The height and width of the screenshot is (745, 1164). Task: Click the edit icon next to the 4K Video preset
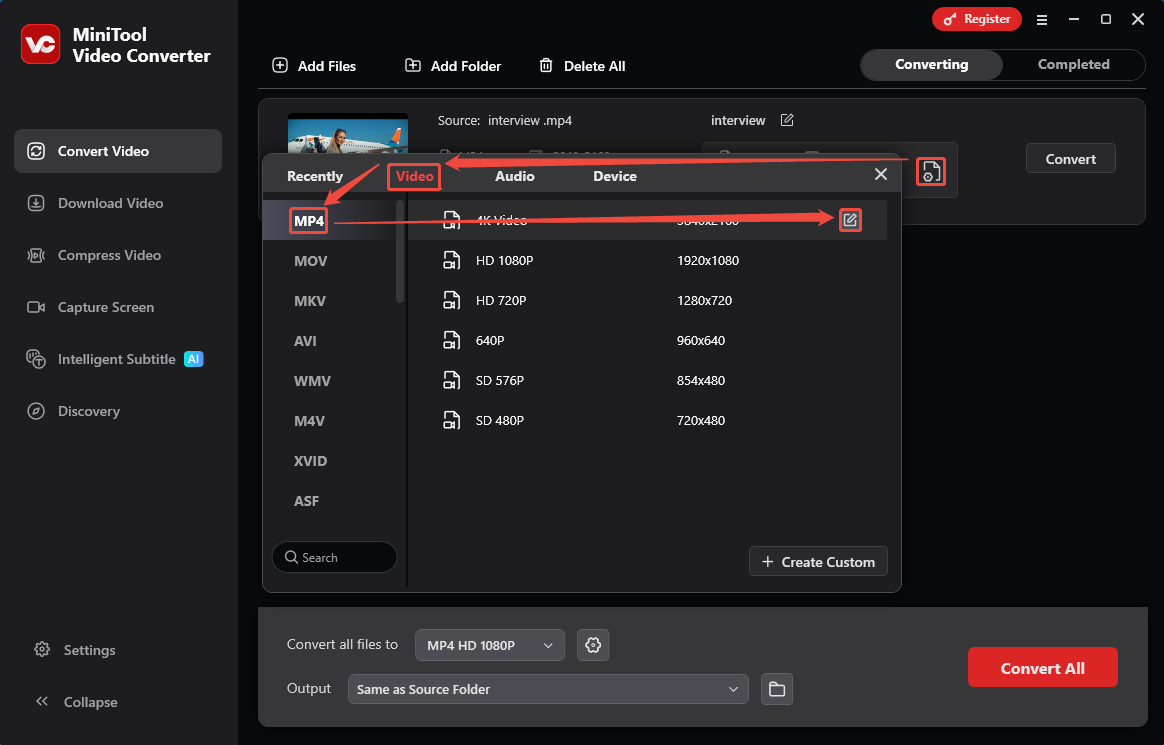[x=850, y=219]
